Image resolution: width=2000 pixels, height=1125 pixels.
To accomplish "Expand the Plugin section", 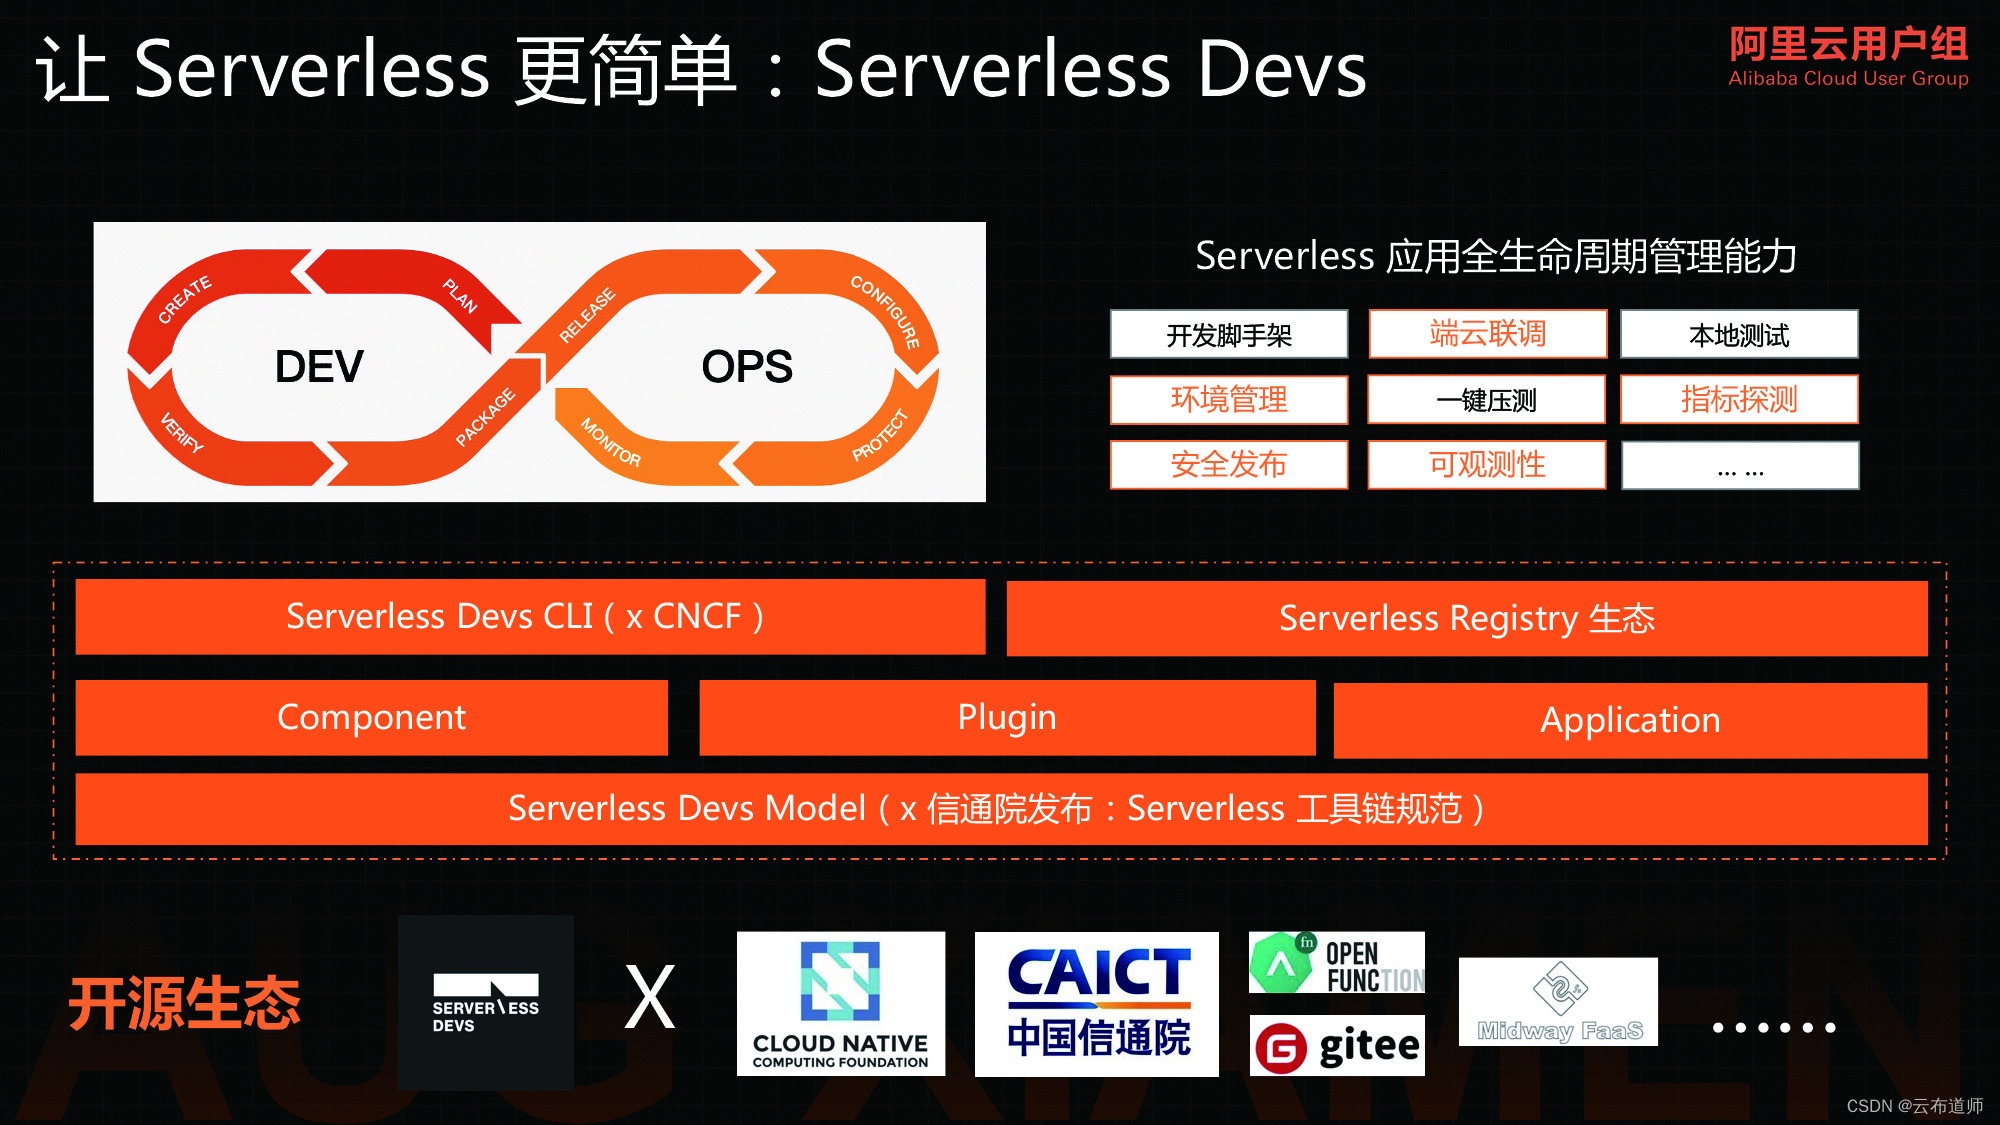I will (x=999, y=716).
